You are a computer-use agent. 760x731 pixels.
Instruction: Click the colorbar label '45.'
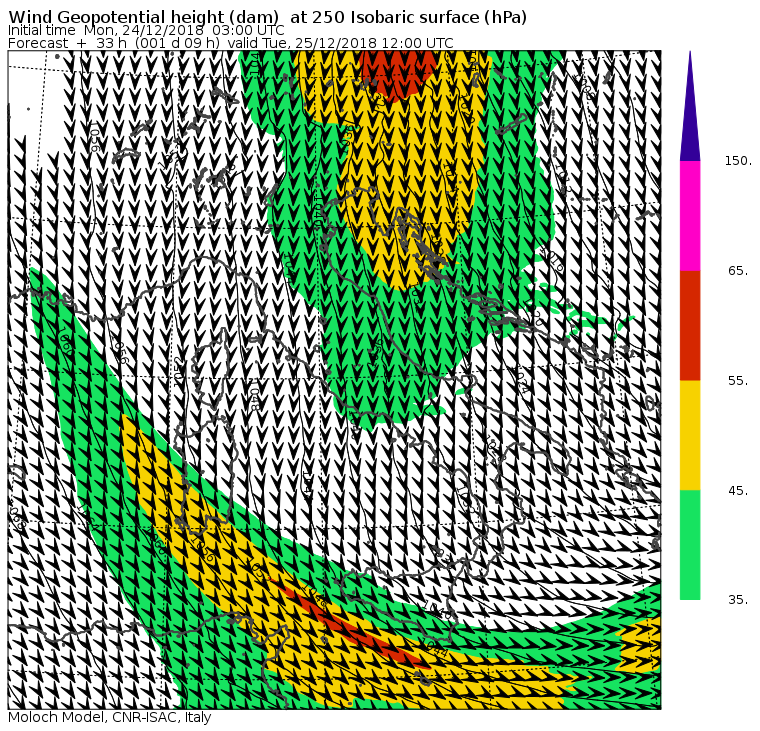click(x=738, y=491)
